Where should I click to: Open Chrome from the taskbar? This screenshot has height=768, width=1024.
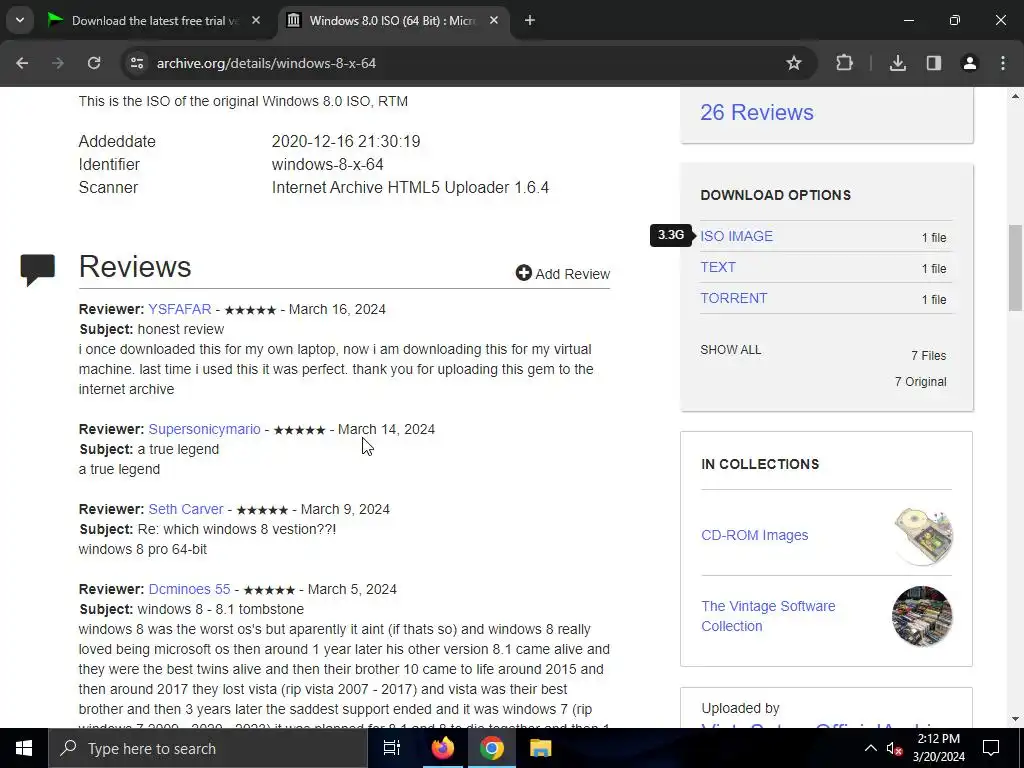pyautogui.click(x=491, y=748)
